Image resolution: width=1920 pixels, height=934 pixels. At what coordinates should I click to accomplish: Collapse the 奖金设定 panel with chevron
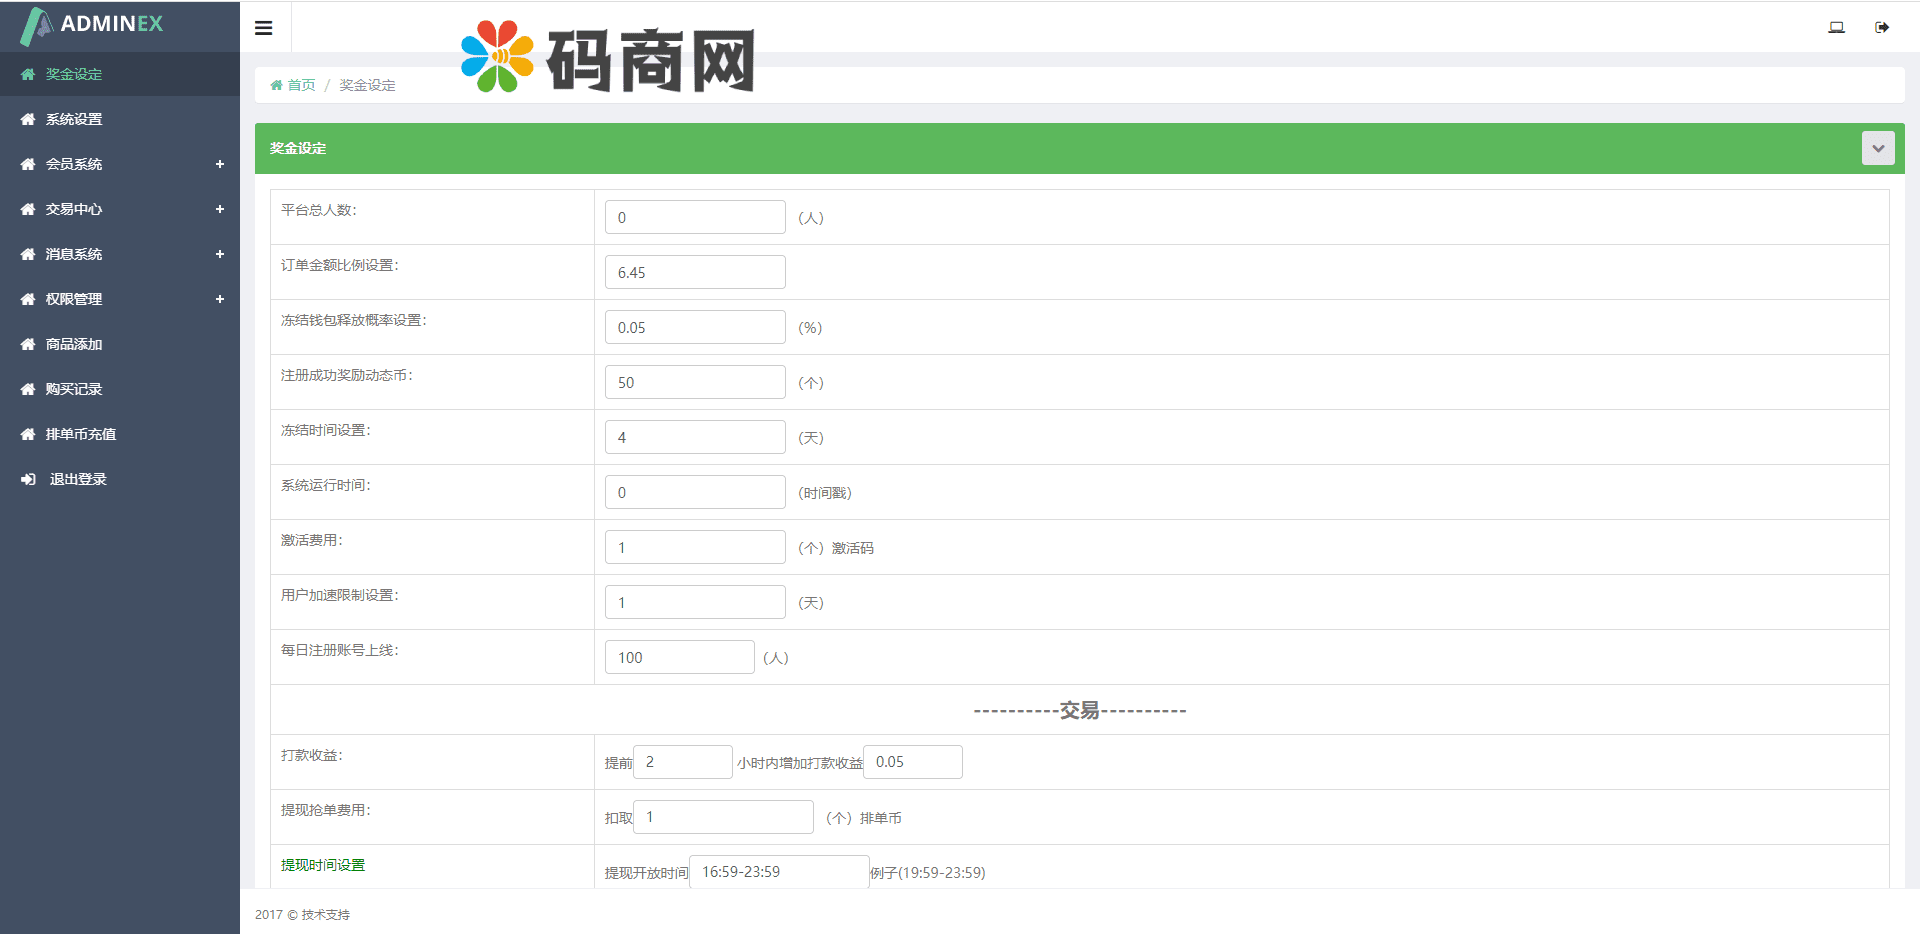pyautogui.click(x=1877, y=148)
